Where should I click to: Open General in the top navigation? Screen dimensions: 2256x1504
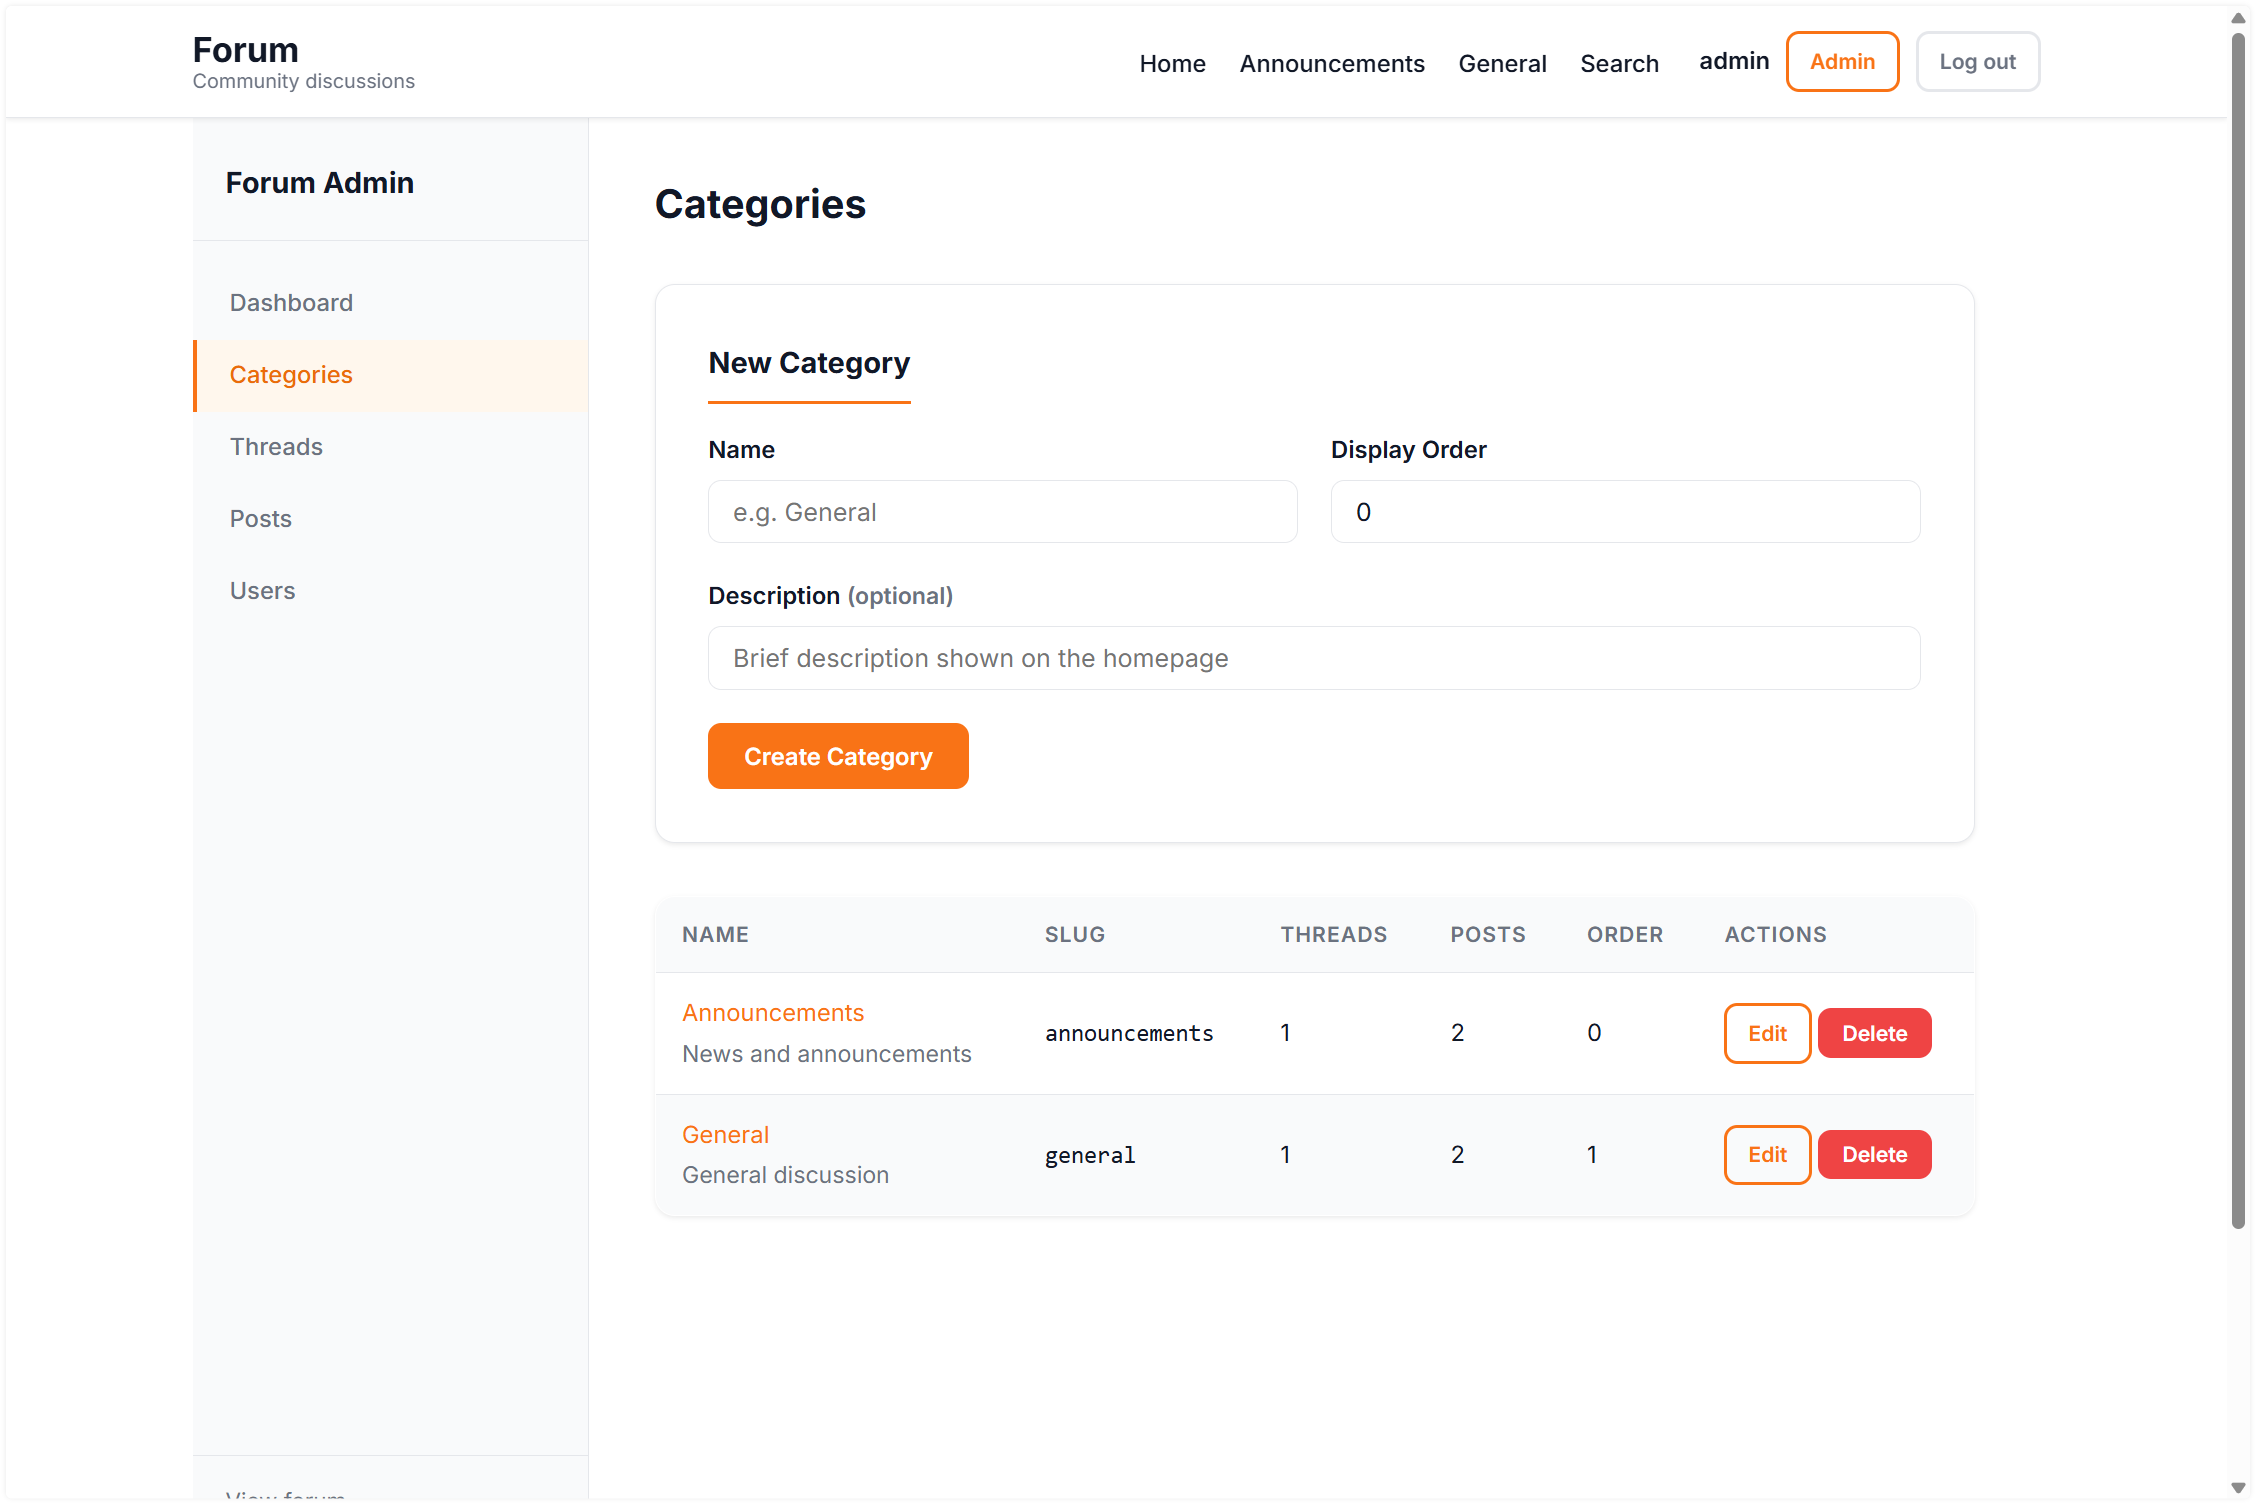pos(1501,63)
